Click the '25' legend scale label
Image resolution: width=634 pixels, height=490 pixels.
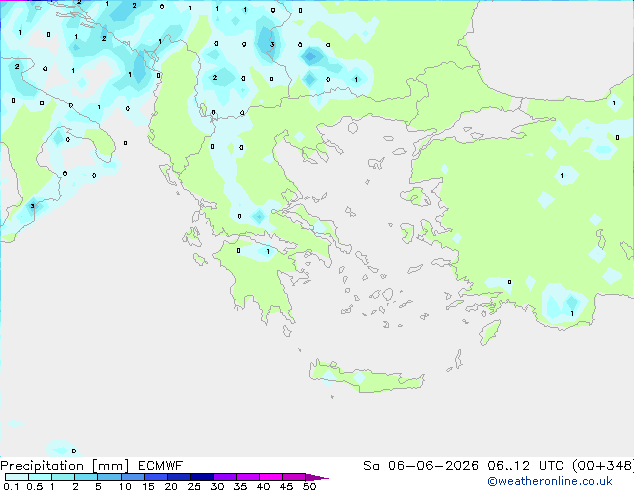(194, 486)
